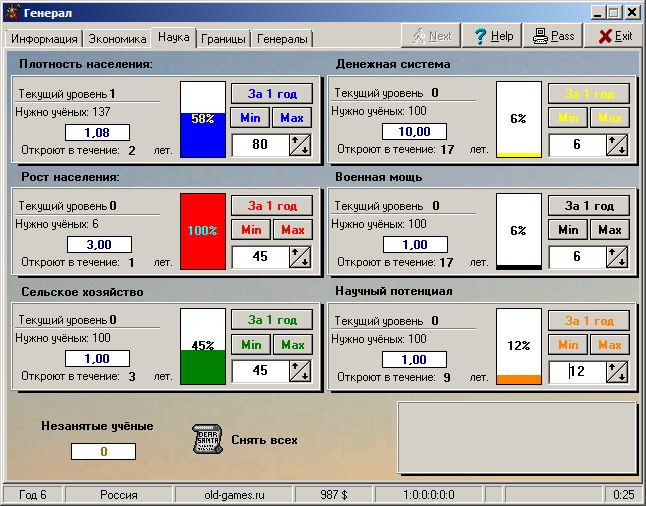The image size is (646, 506).
Task: Click За 1 год for Сельское хозяйство
Action: tap(272, 320)
